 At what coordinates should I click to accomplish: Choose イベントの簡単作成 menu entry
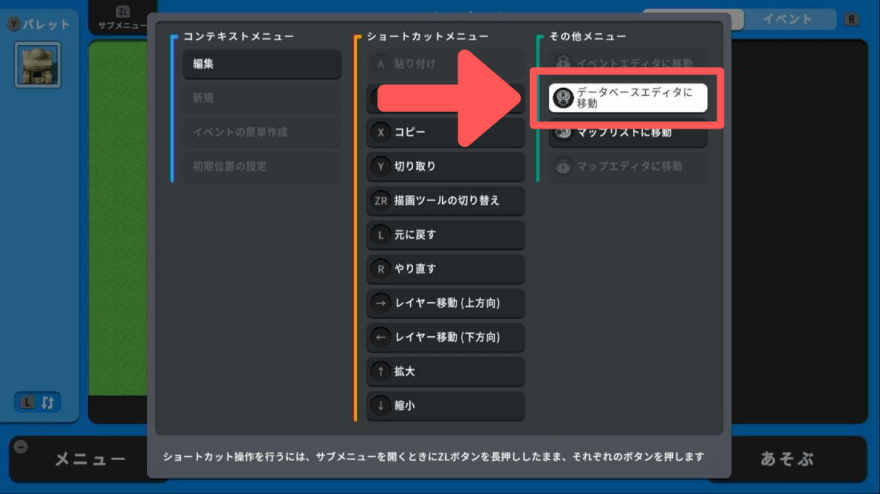pos(262,132)
